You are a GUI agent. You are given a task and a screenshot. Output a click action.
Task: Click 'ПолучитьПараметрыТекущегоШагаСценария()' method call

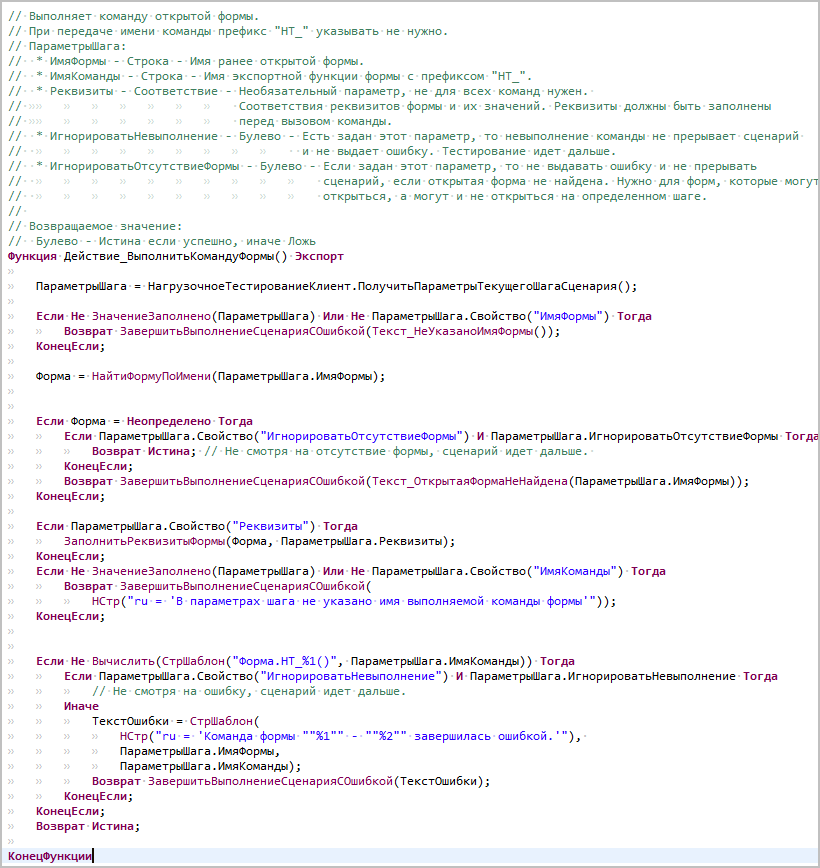coord(494,286)
